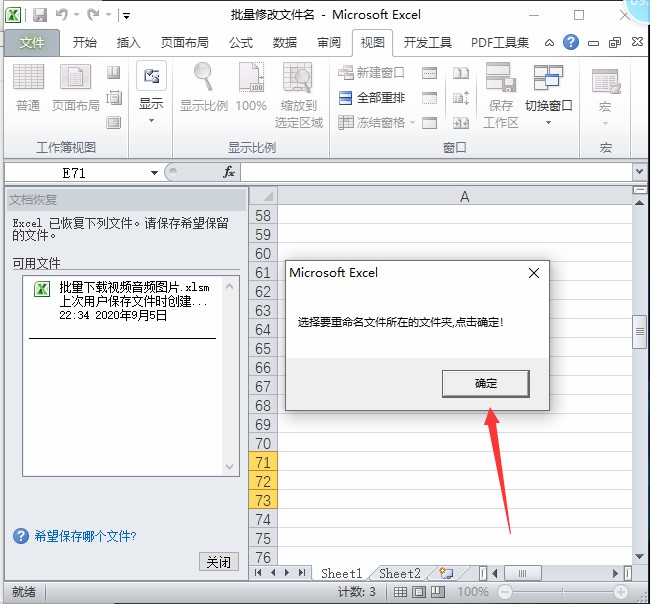Switch to Sheet1 tab
Screen dimensions: 650x604
point(342,573)
